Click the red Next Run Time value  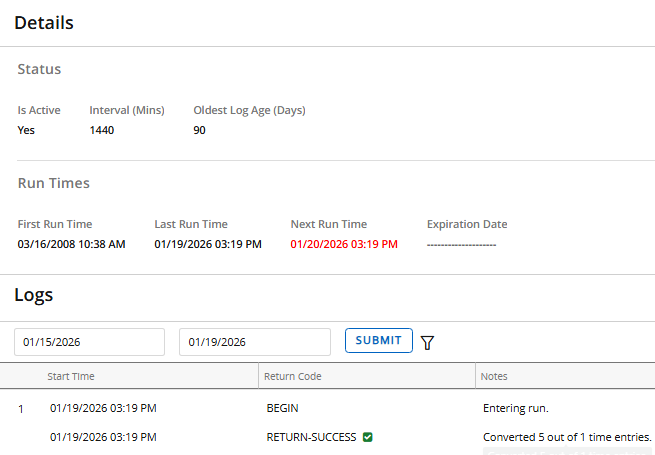(343, 244)
